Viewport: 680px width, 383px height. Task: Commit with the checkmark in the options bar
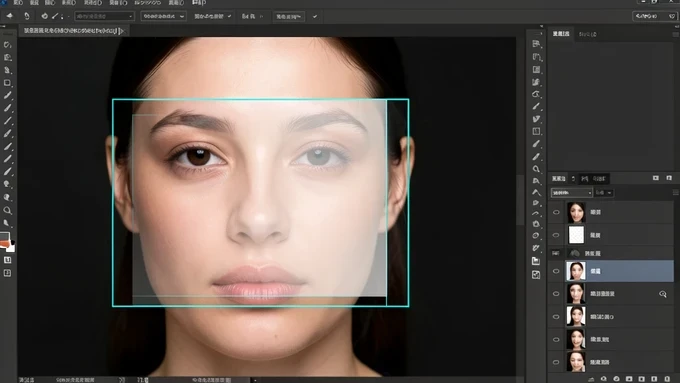[x=315, y=16]
